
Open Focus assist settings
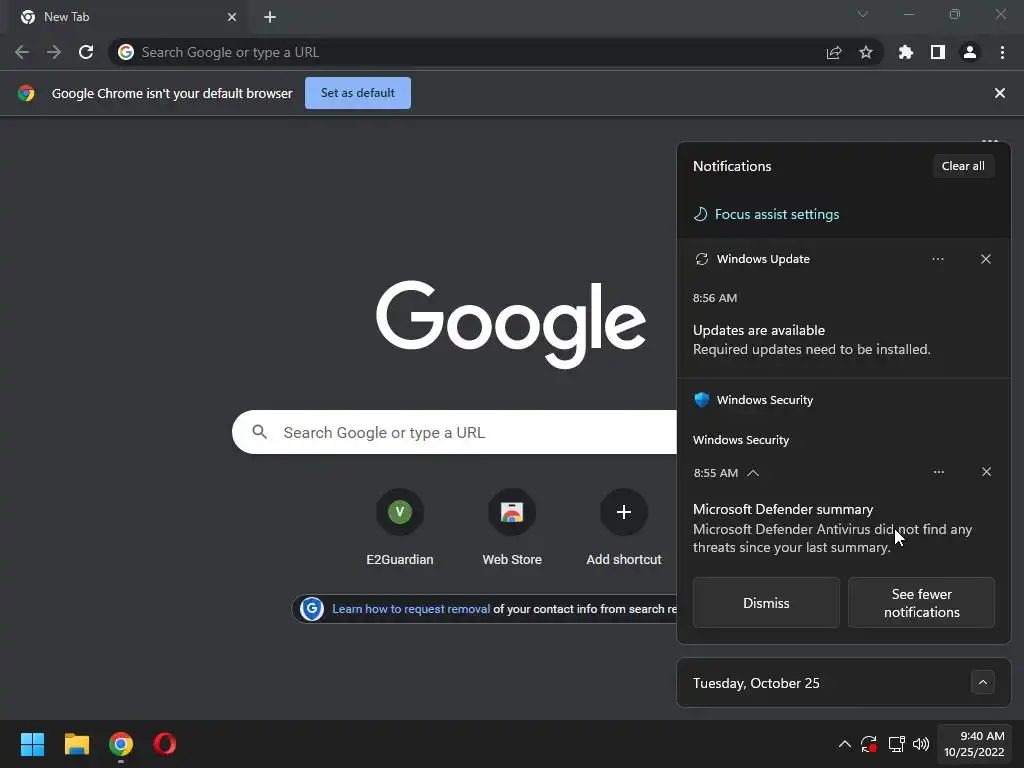coord(766,214)
